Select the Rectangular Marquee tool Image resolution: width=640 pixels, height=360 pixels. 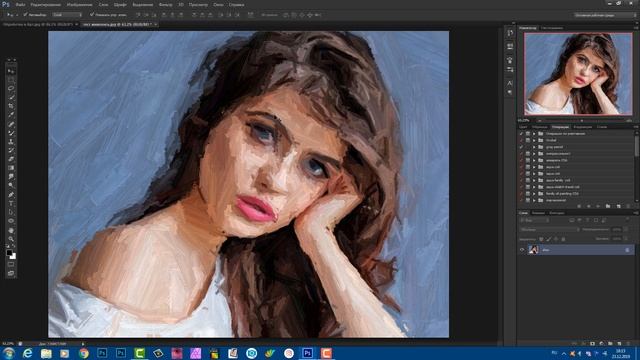pos(11,80)
